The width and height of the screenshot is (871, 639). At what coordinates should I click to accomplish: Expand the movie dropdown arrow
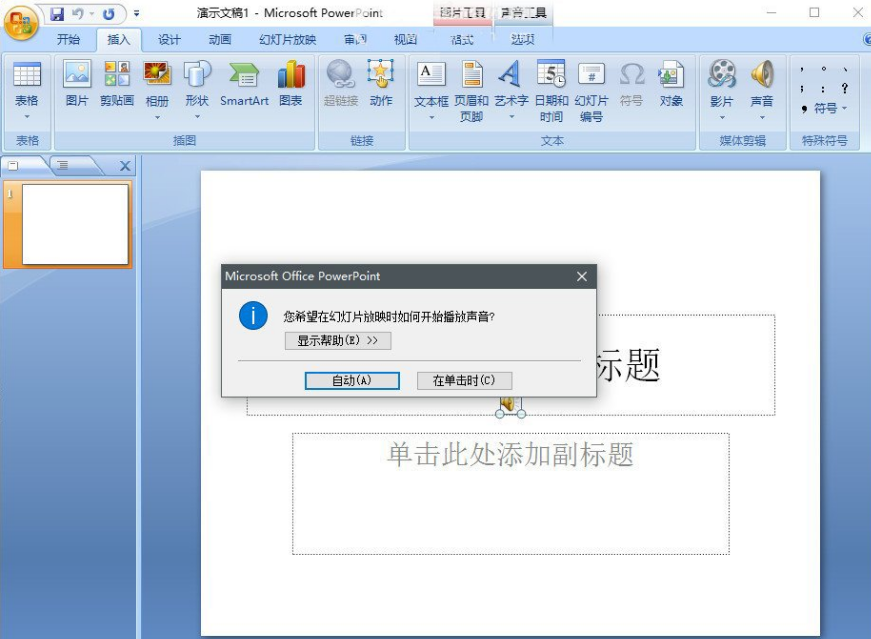pyautogui.click(x=722, y=117)
